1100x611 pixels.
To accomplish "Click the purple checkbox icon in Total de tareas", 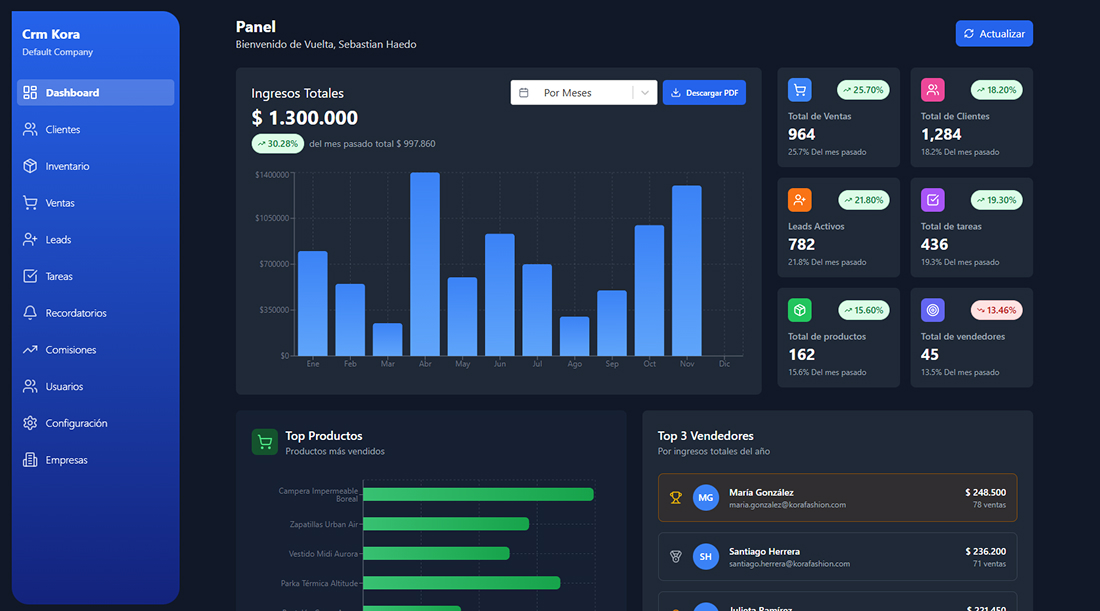I will [932, 200].
